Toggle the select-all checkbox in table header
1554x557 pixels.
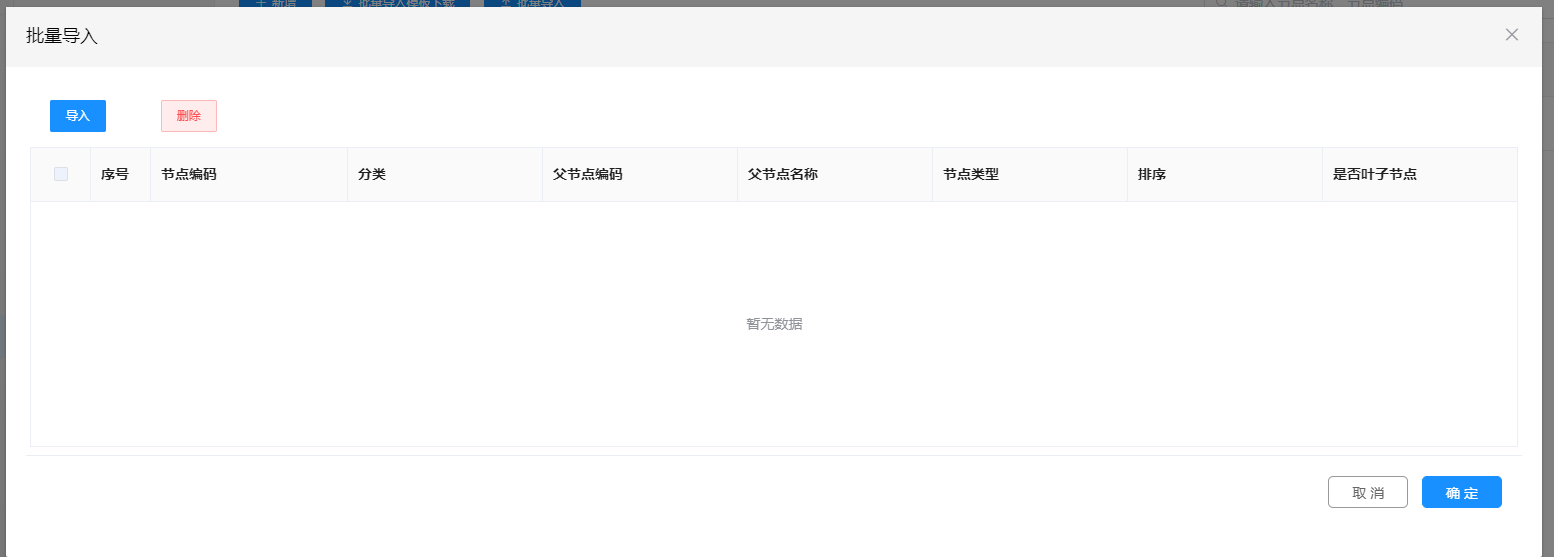click(61, 174)
